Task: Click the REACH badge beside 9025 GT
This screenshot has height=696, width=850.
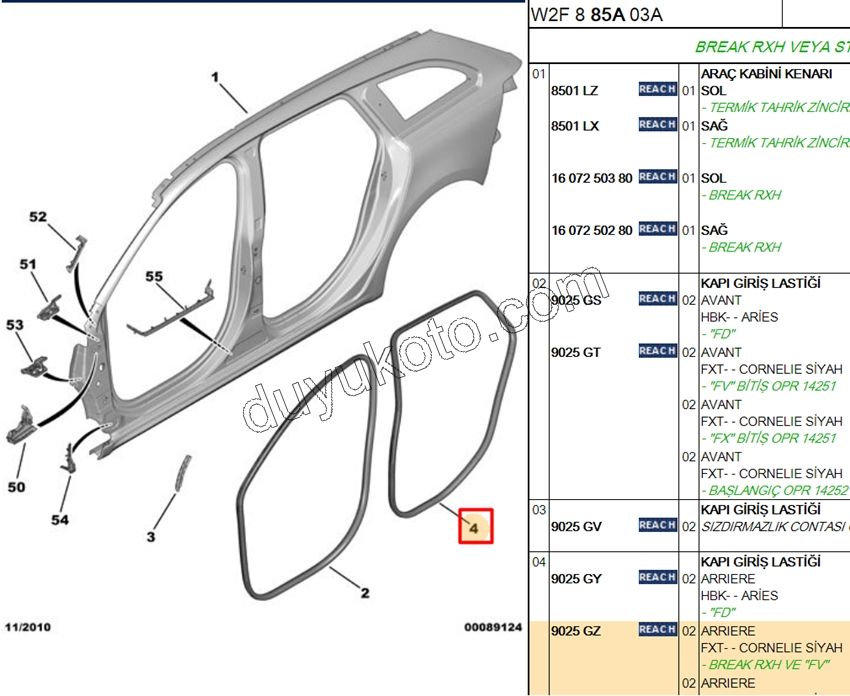Action: (657, 351)
